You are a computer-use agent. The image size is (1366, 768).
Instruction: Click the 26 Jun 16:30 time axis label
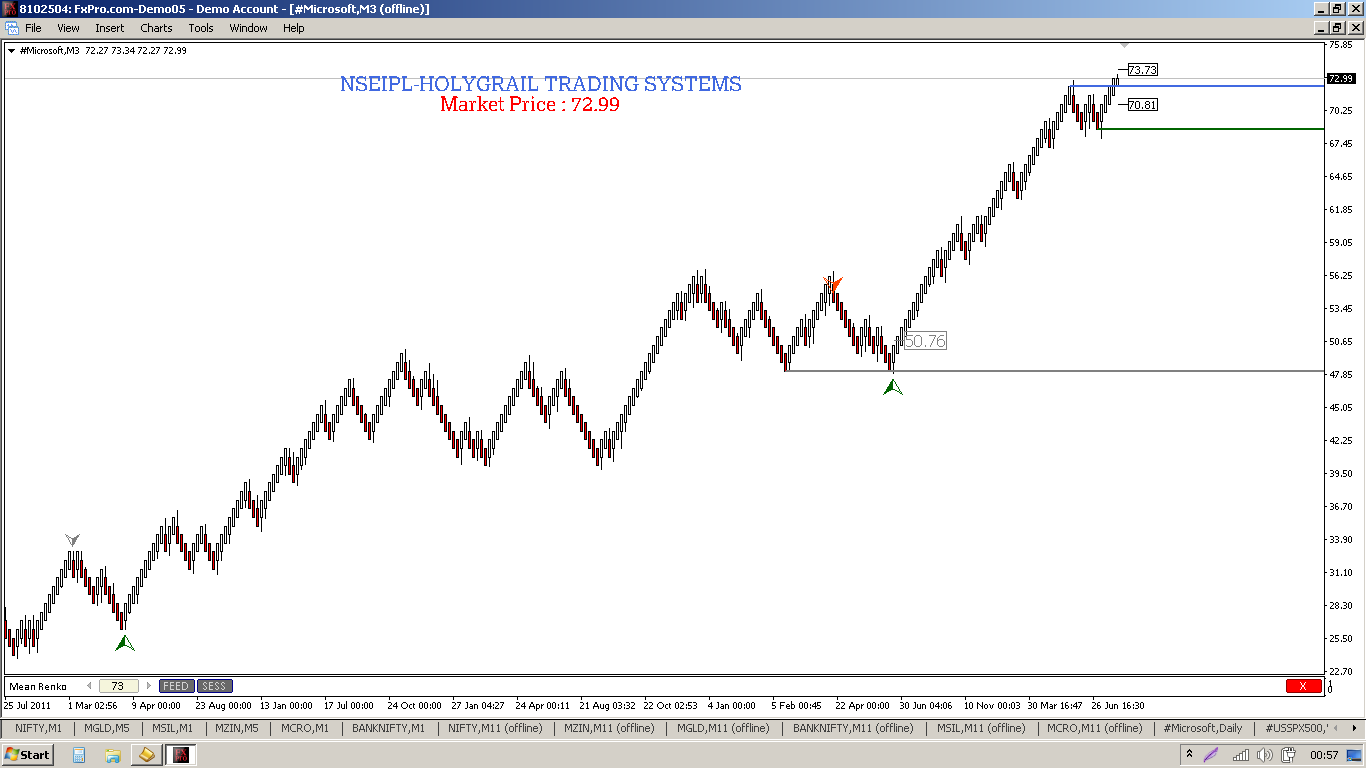coord(1118,705)
